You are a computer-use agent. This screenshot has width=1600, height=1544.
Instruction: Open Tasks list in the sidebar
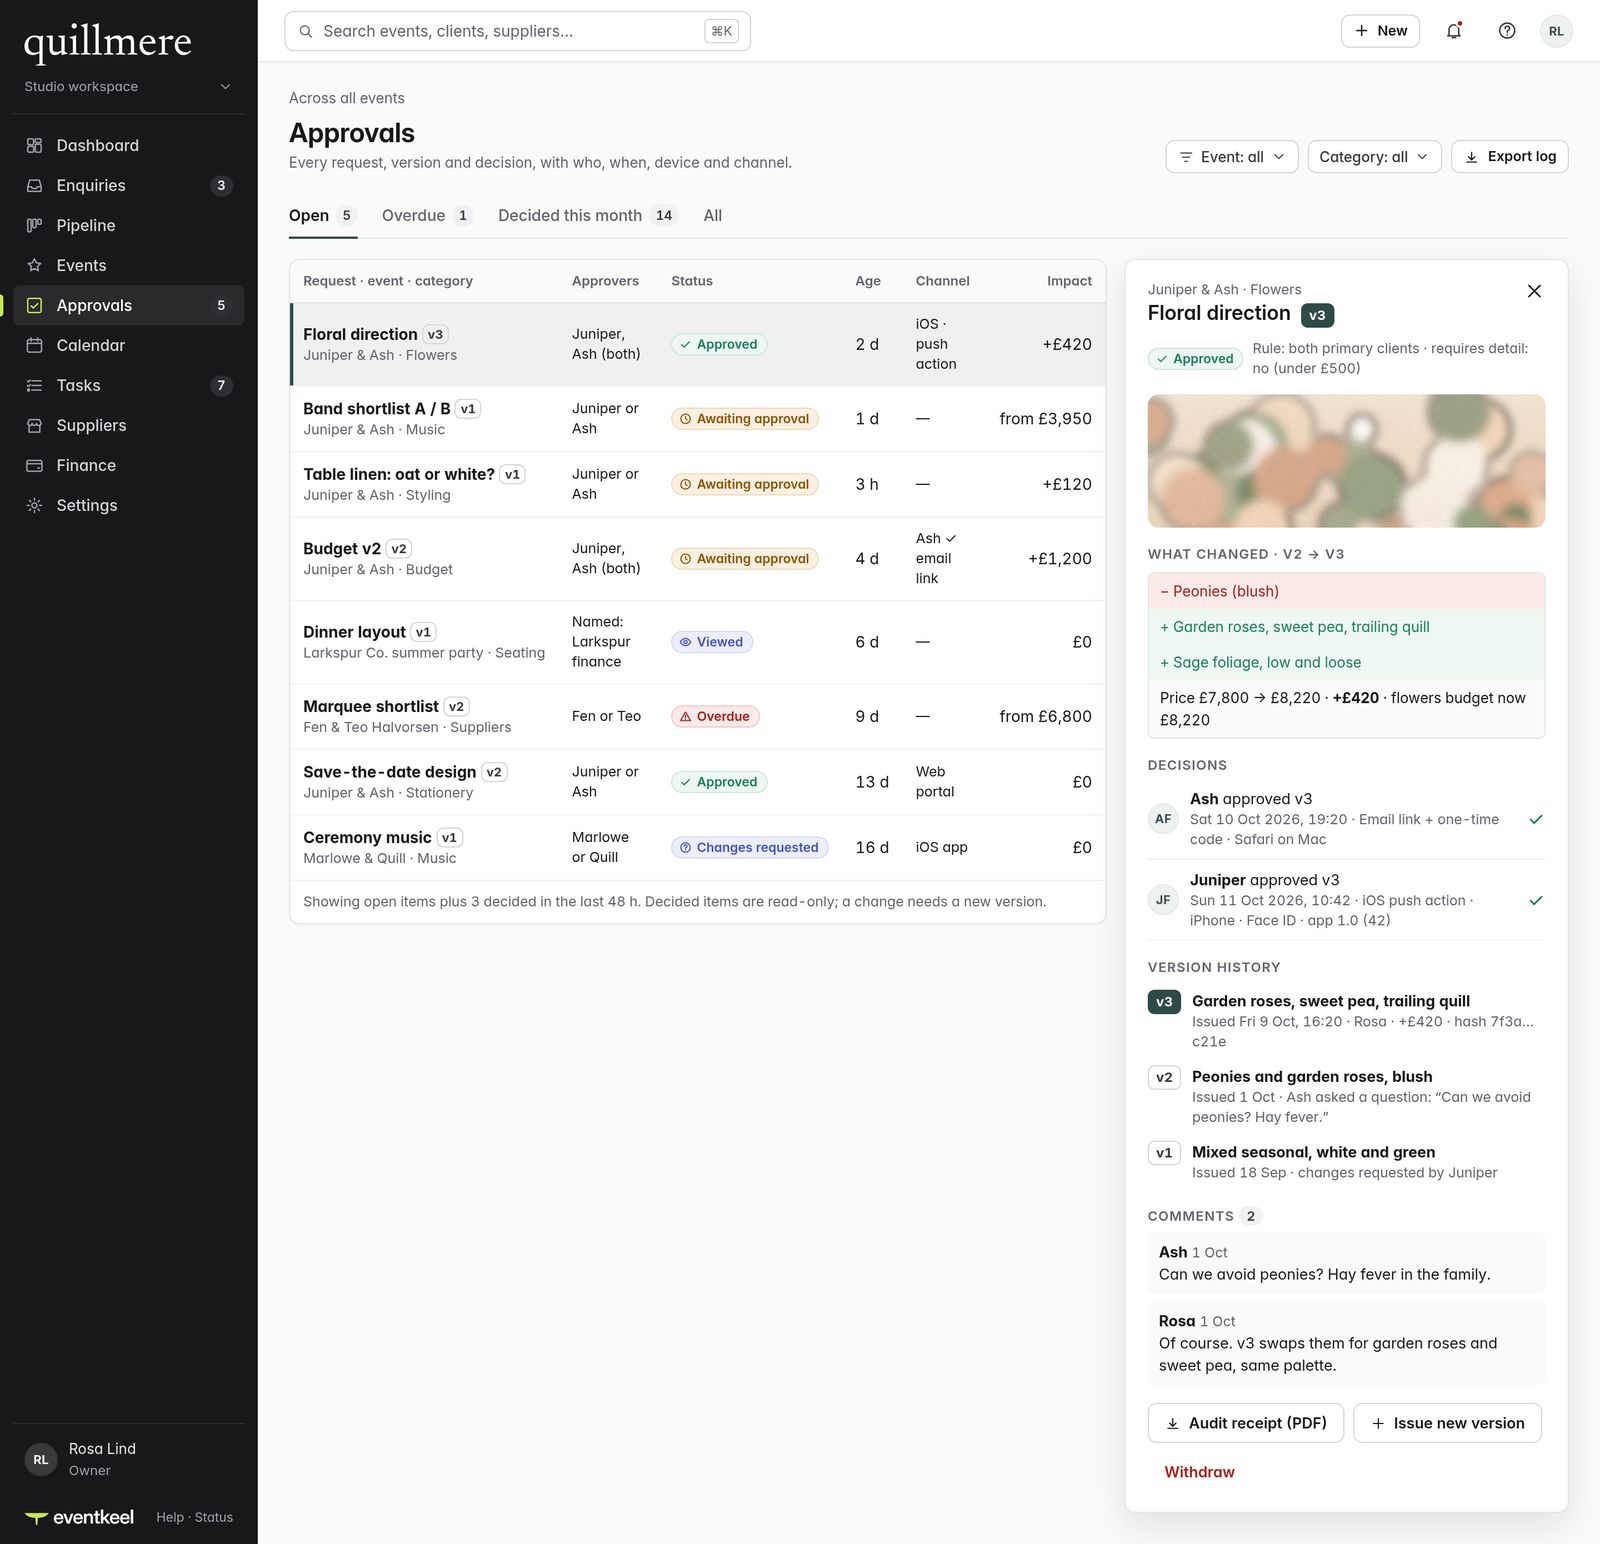[128, 385]
